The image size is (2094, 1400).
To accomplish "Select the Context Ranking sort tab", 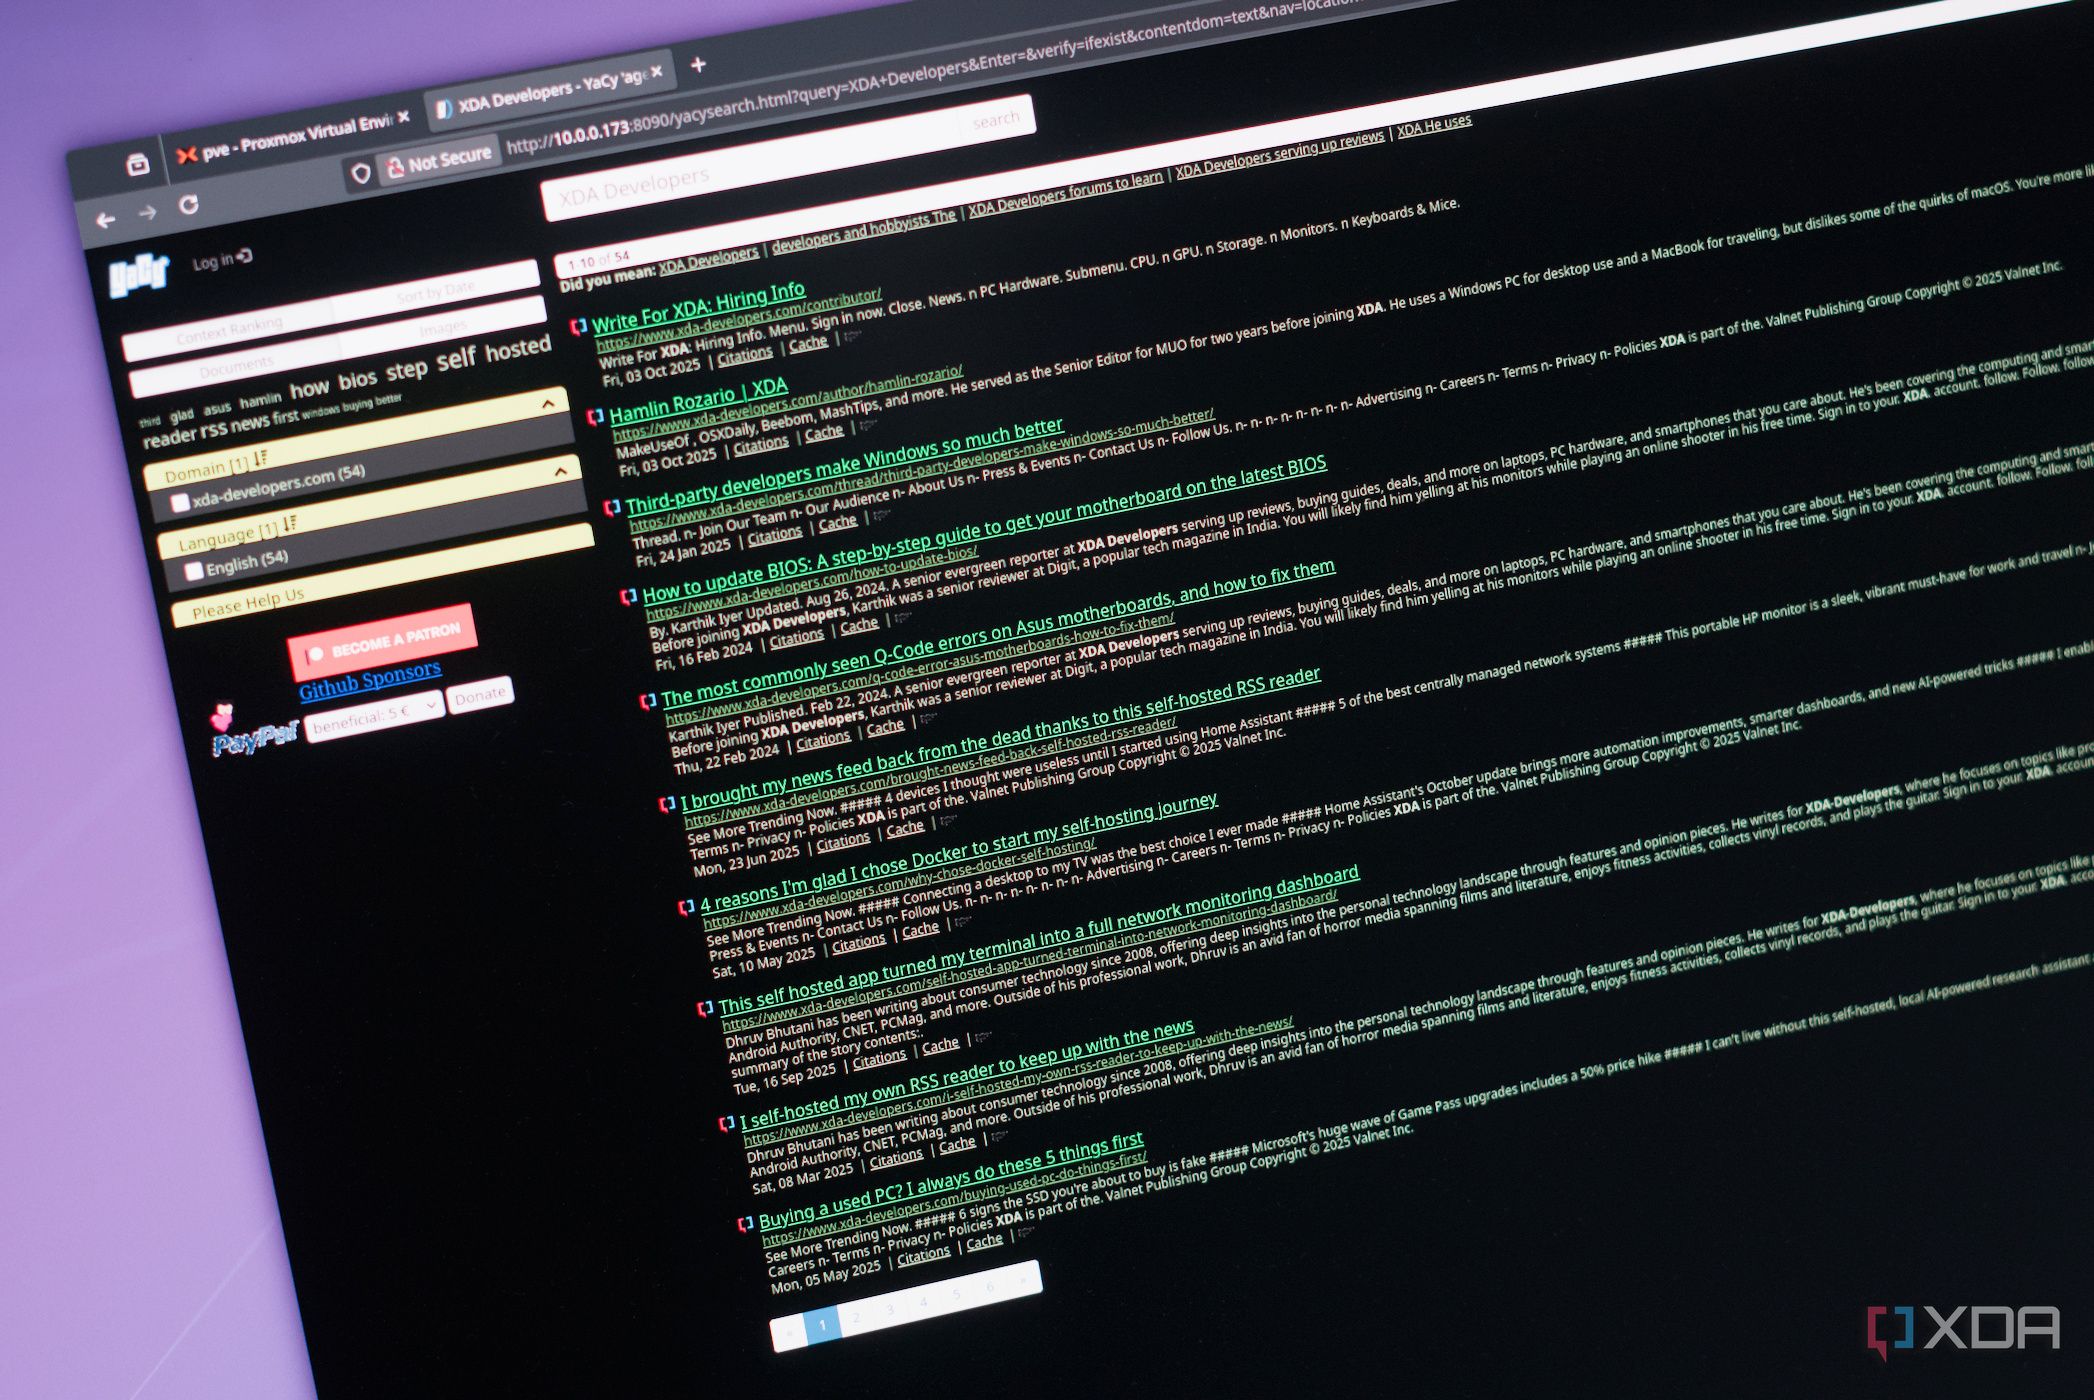I will (229, 330).
